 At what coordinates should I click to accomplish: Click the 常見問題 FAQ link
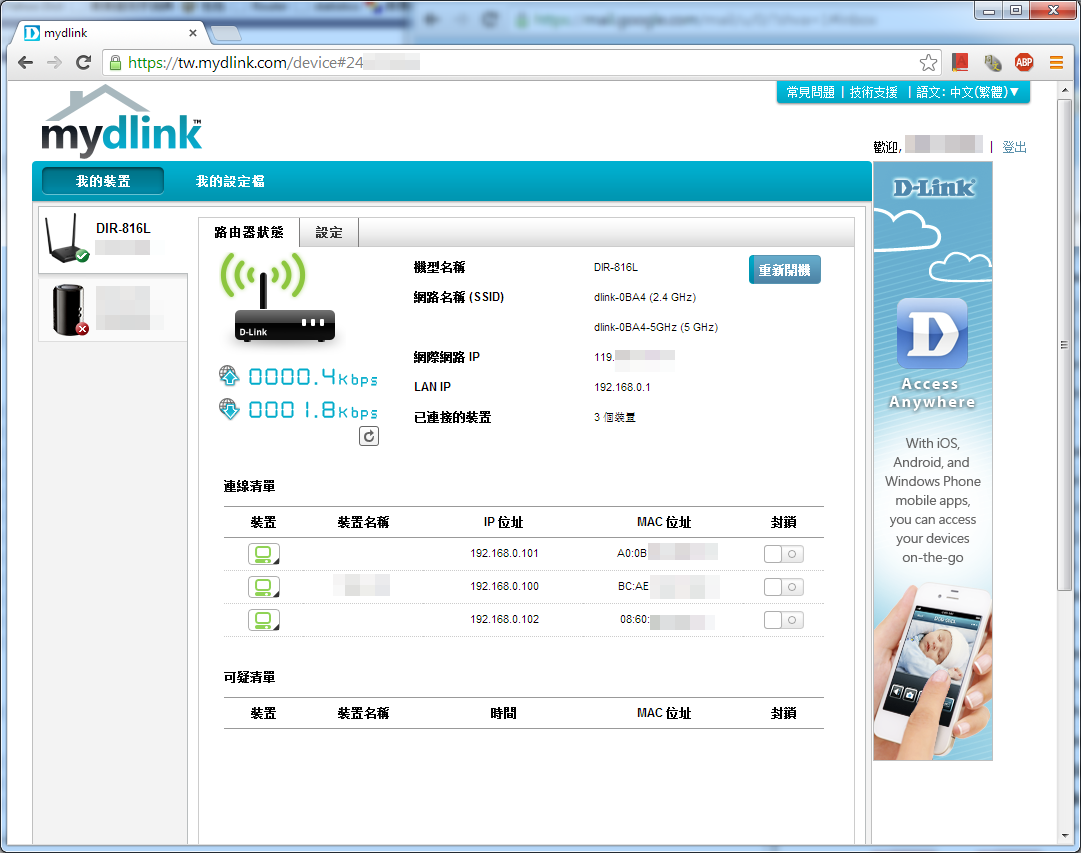click(810, 92)
